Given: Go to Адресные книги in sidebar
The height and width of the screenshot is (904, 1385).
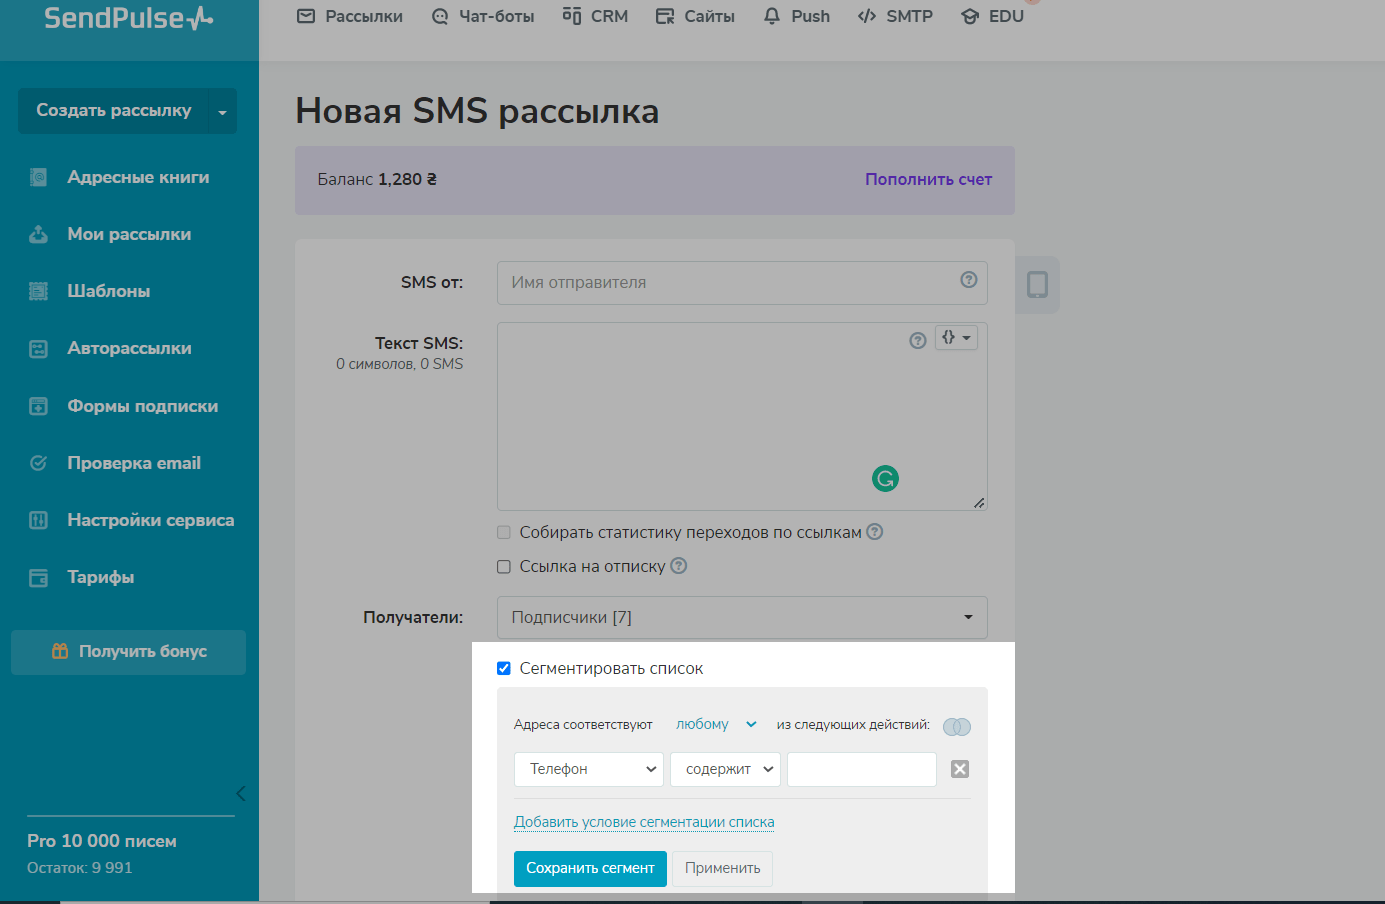Looking at the screenshot, I should 138,177.
